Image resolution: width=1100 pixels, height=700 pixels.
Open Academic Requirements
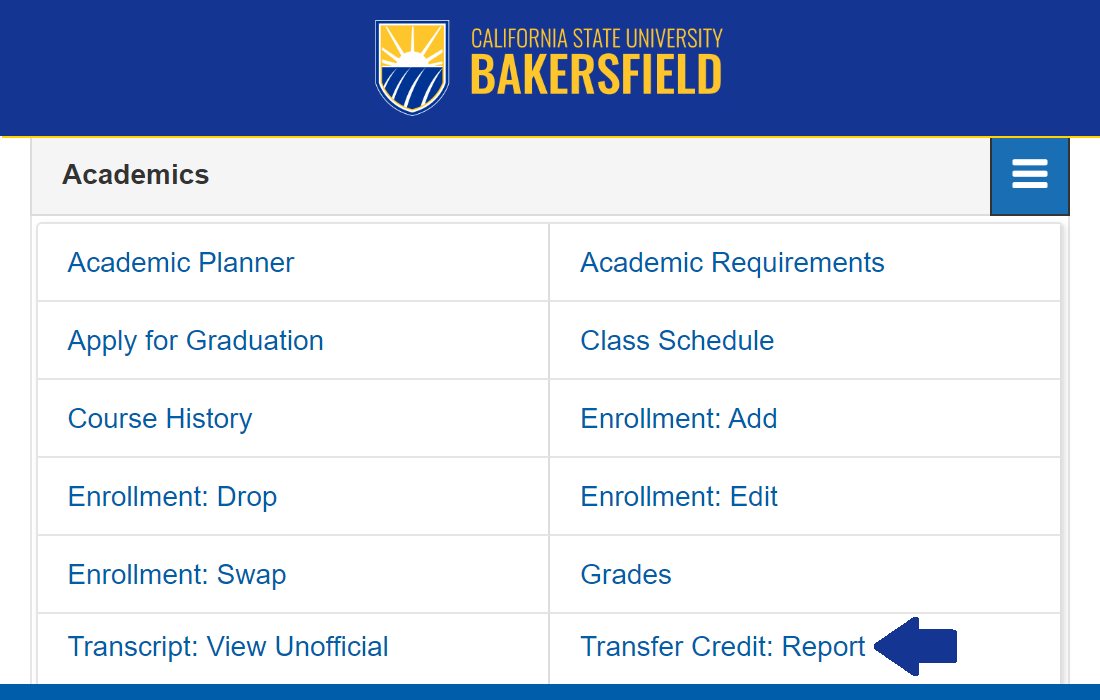point(732,262)
